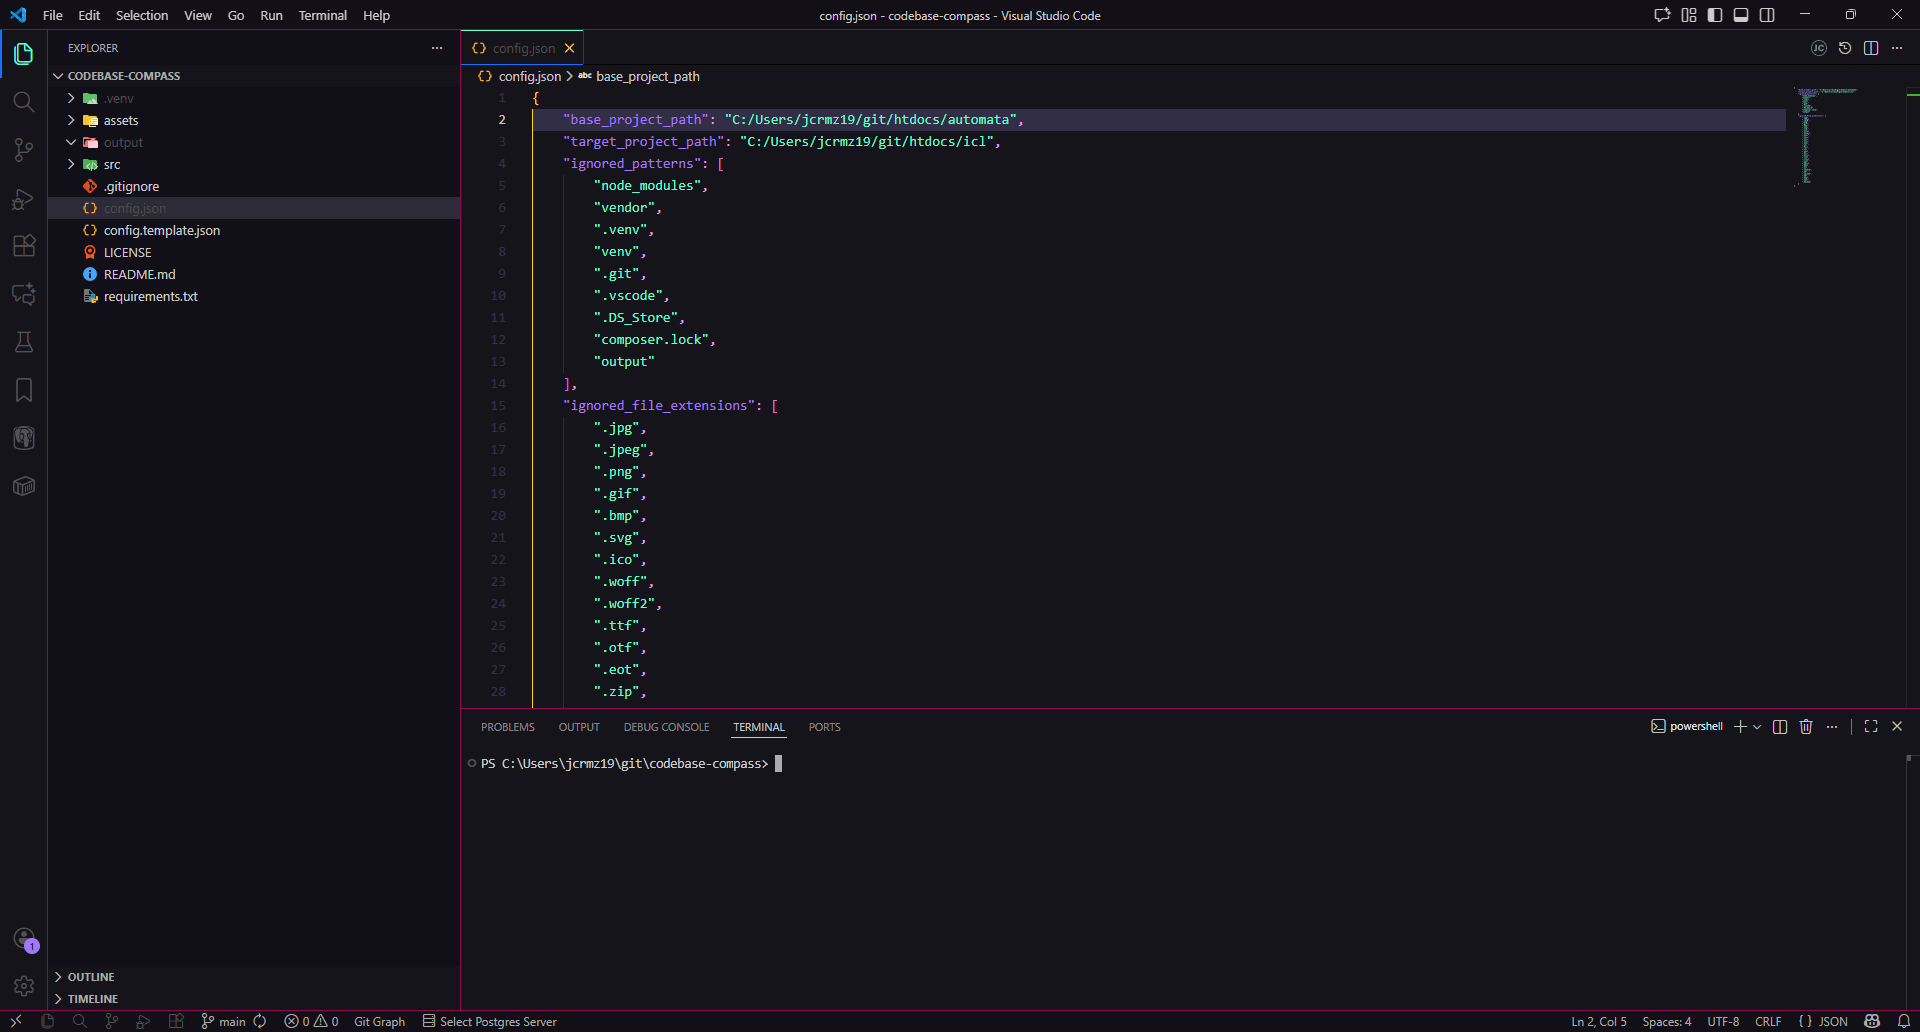This screenshot has width=1920, height=1032.
Task: Open Explorer Views and More Actions ellipsis
Action: tap(437, 48)
